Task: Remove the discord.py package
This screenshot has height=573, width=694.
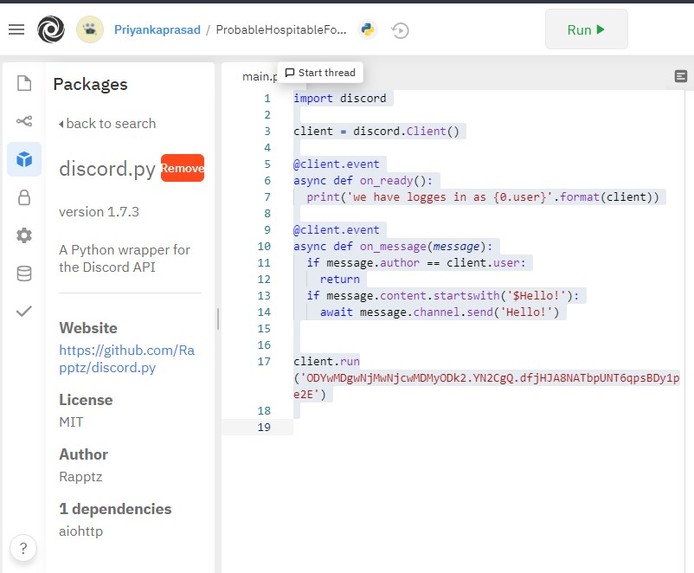Action: [x=182, y=168]
